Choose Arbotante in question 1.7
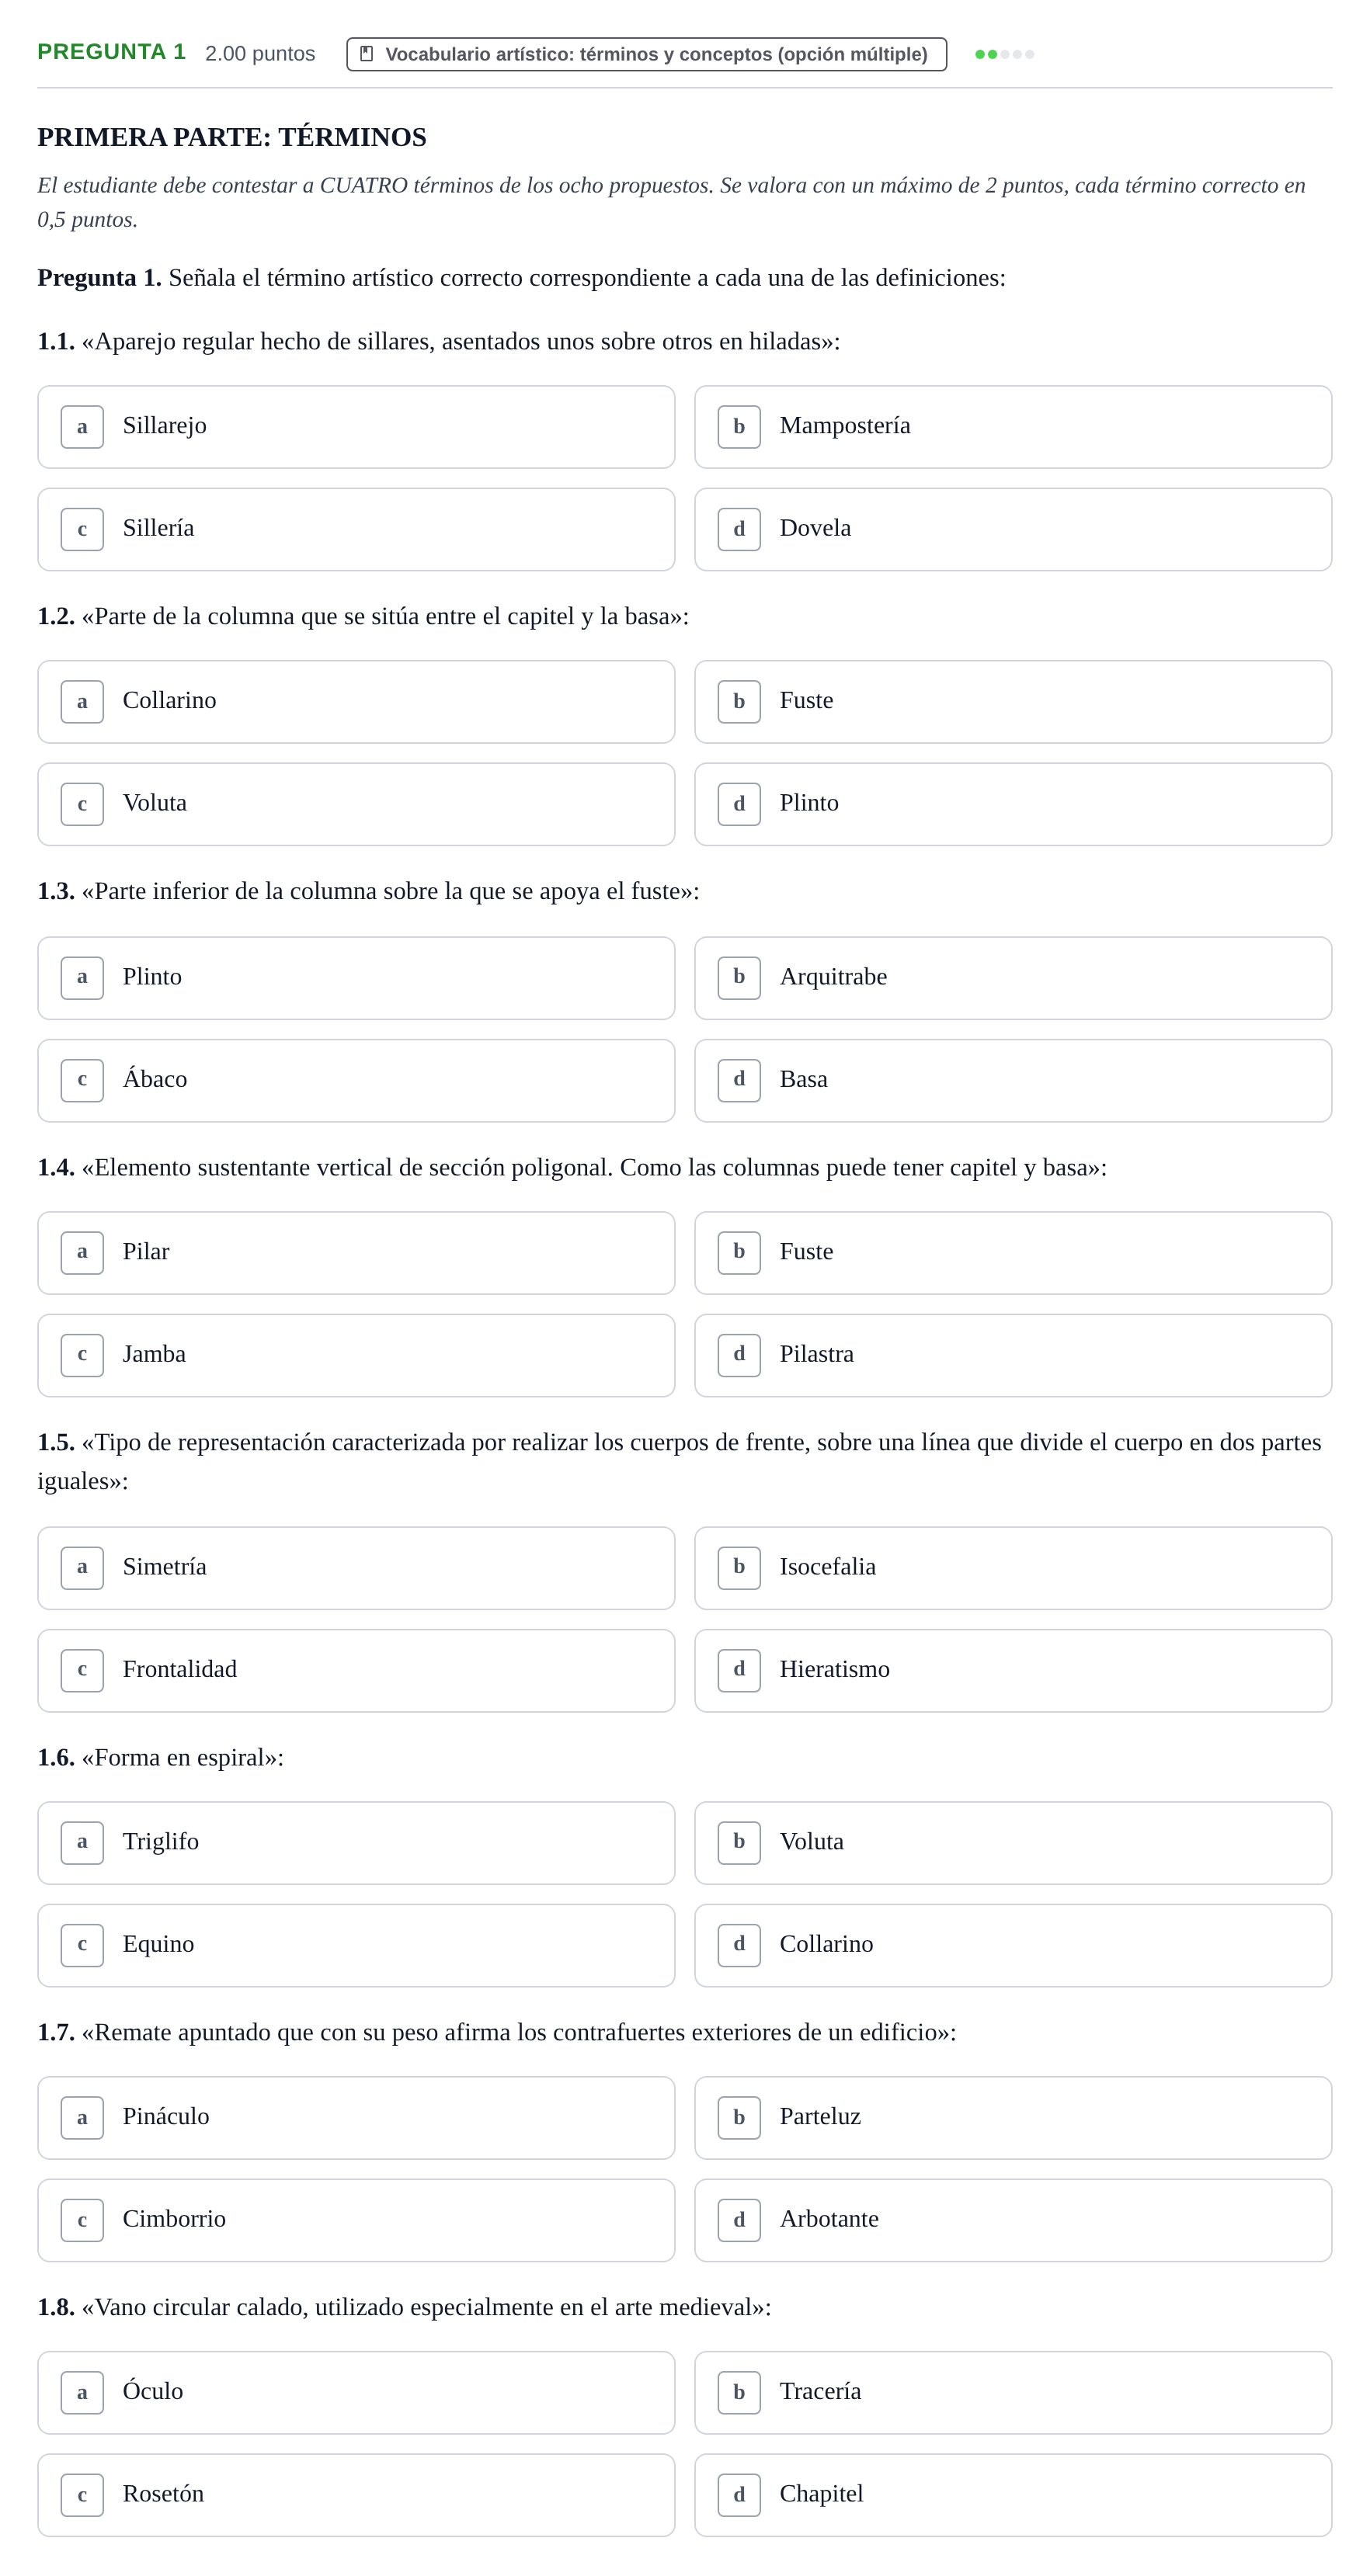The image size is (1370, 2576). pyautogui.click(x=1013, y=2220)
